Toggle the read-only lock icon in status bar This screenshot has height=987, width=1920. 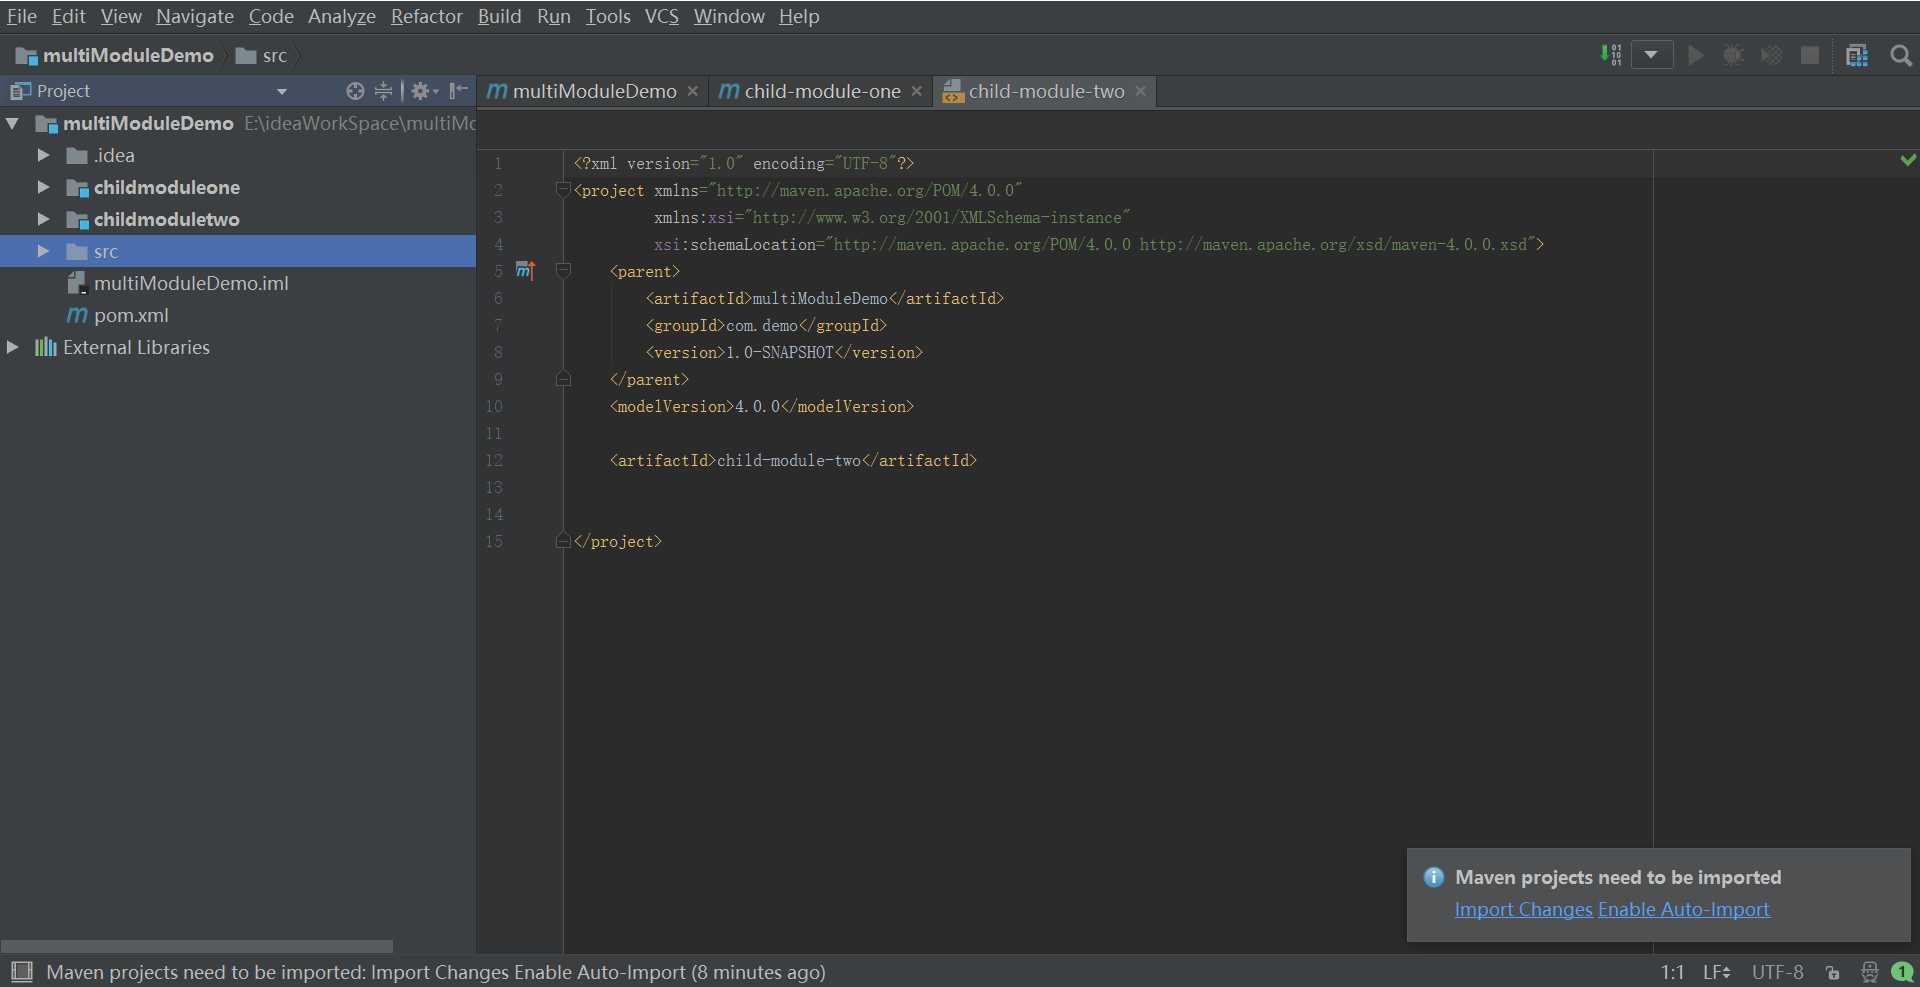coord(1833,972)
